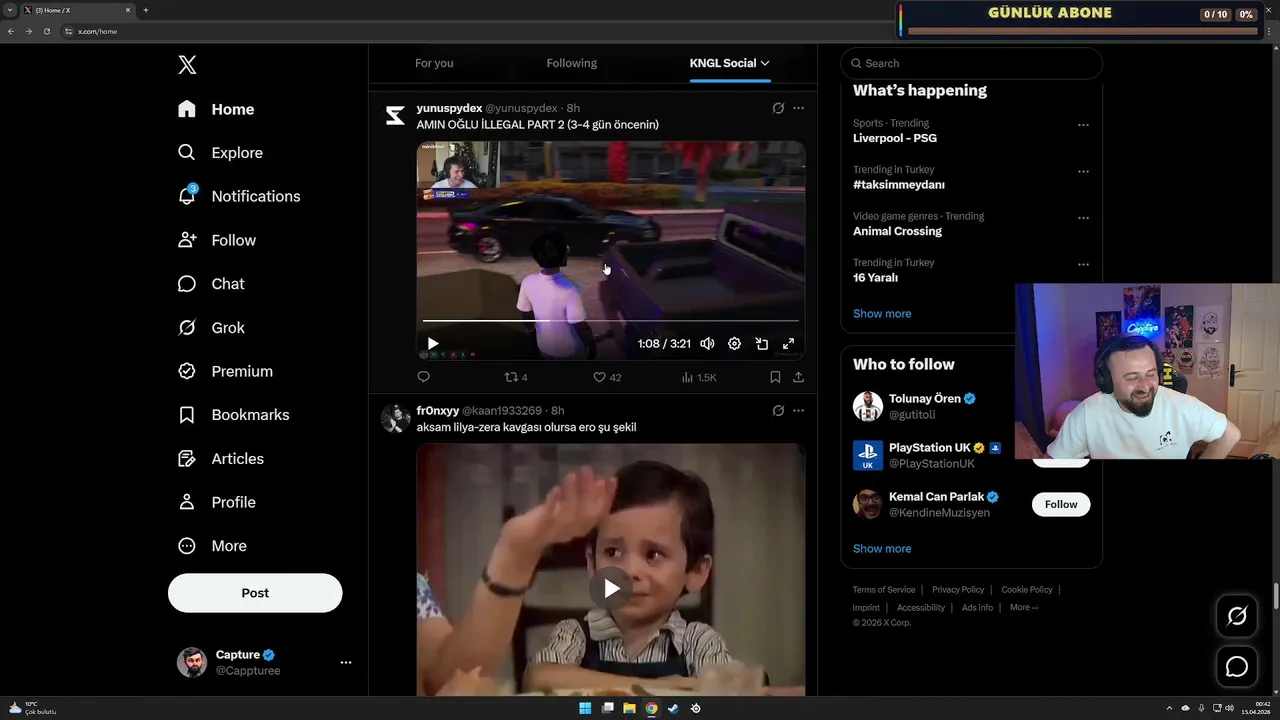The image size is (1280, 720).
Task: Open Privacy Policy link
Action: (x=958, y=590)
